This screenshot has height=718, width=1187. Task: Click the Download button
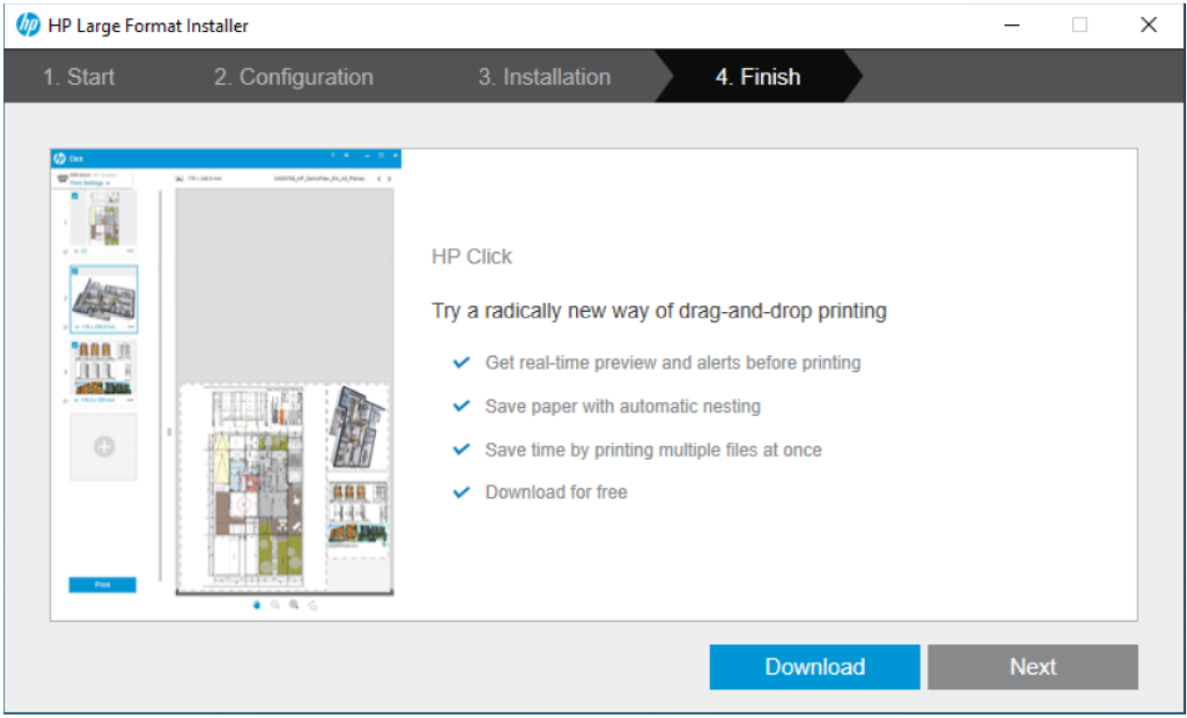(x=813, y=667)
